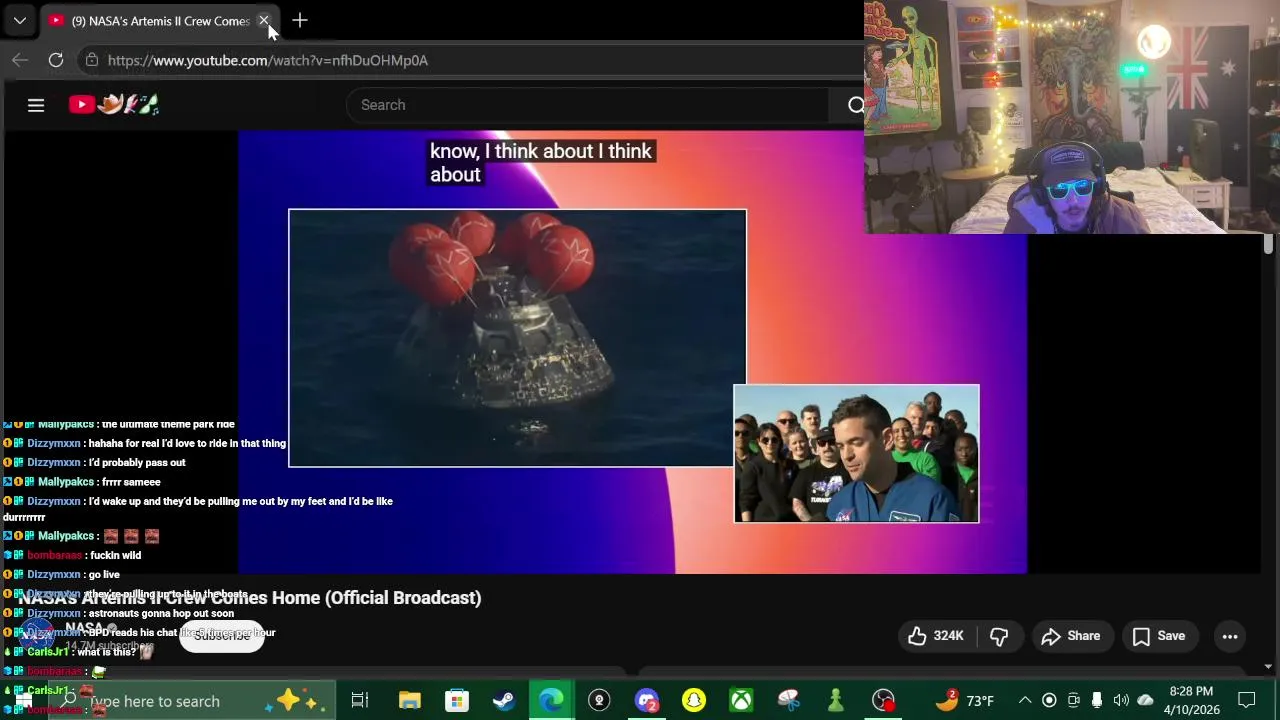Open the Xbox app on taskbar
The image size is (1280, 720).
coord(741,701)
